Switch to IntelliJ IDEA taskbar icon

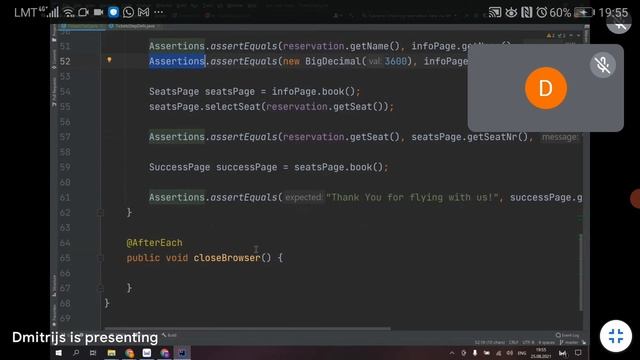(182, 353)
